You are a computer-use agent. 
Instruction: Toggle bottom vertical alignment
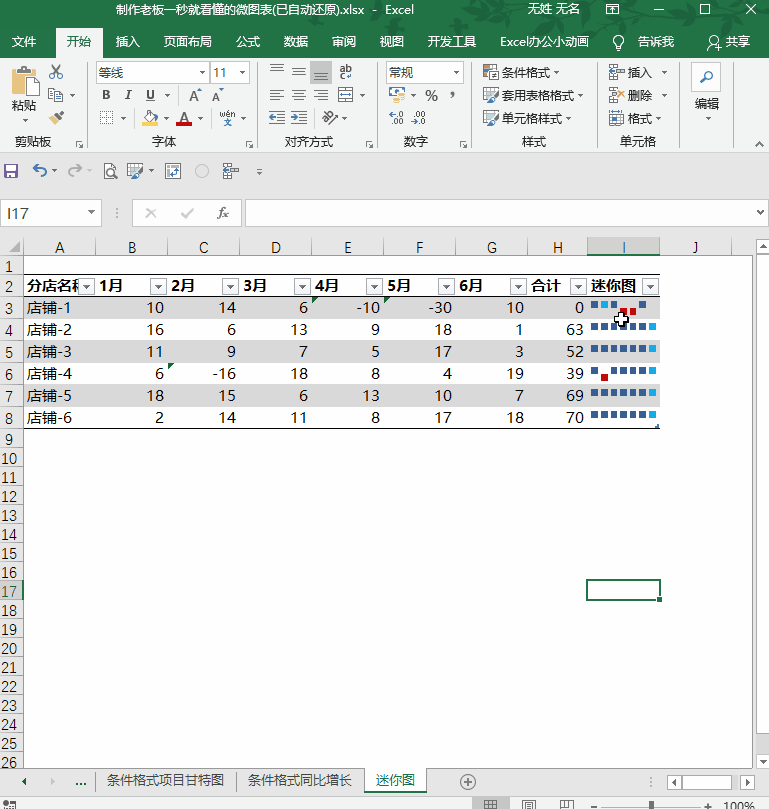(321, 73)
